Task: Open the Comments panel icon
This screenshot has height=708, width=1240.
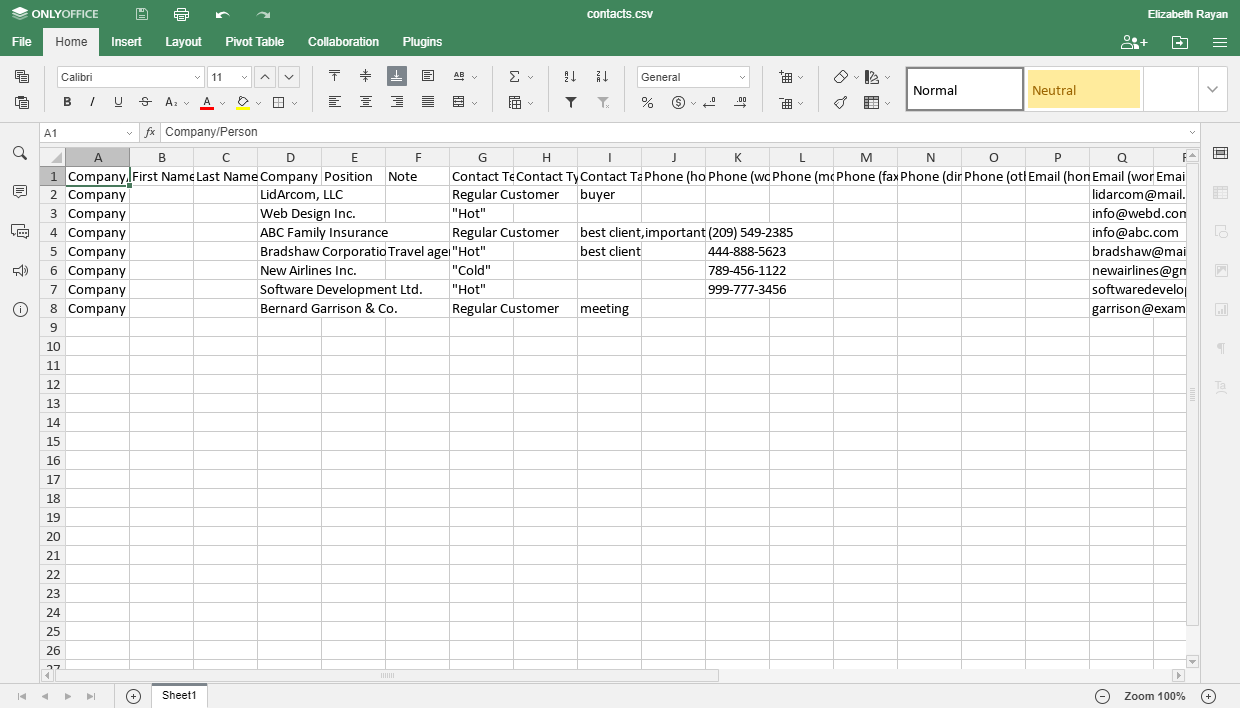Action: click(x=19, y=192)
